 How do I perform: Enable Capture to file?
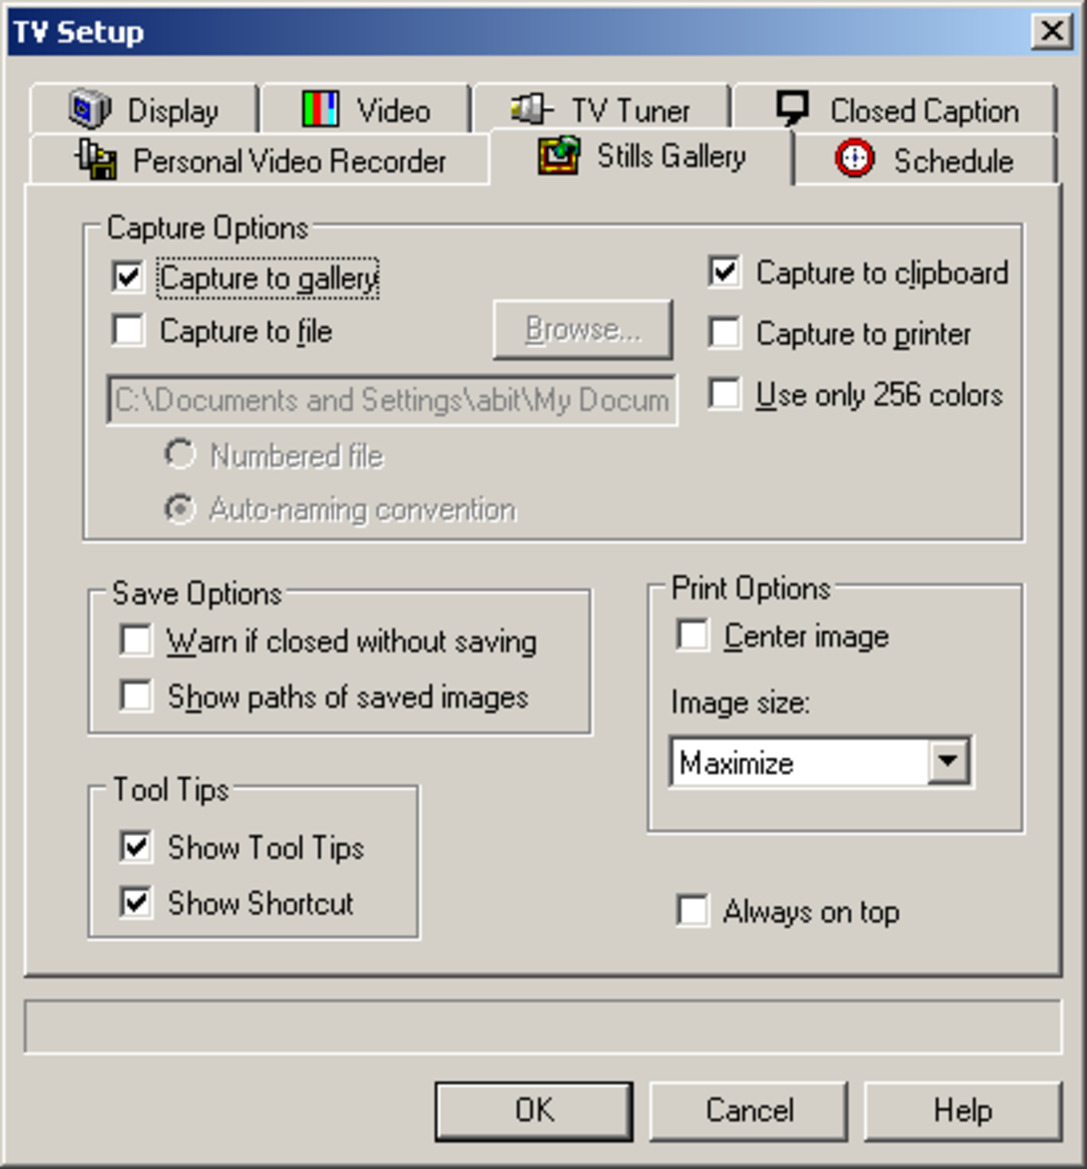[x=128, y=330]
